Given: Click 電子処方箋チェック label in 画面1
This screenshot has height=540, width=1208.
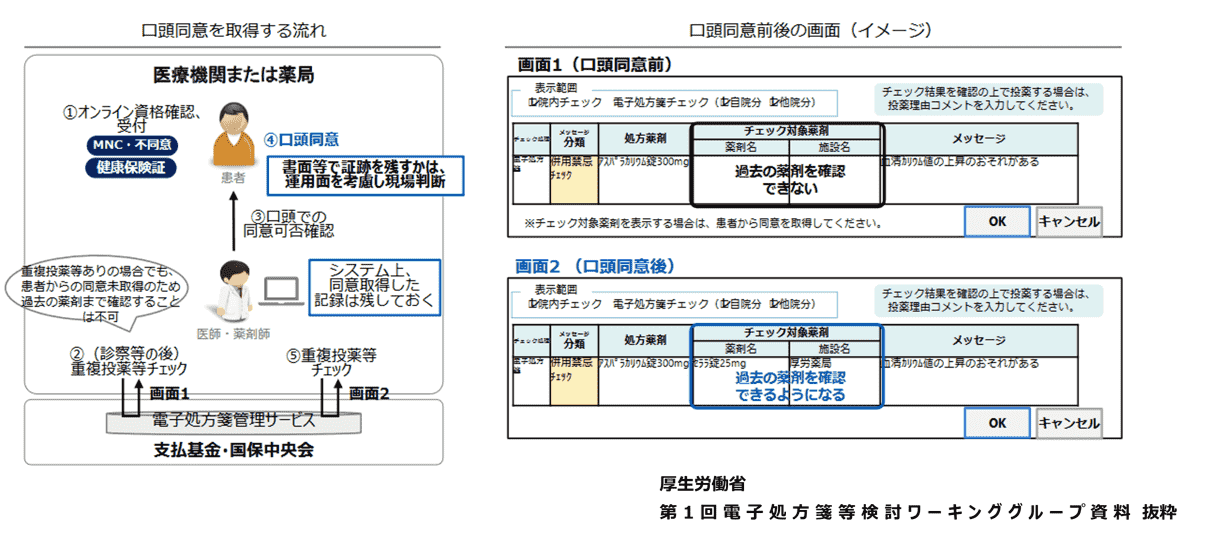Looking at the screenshot, I should (659, 102).
